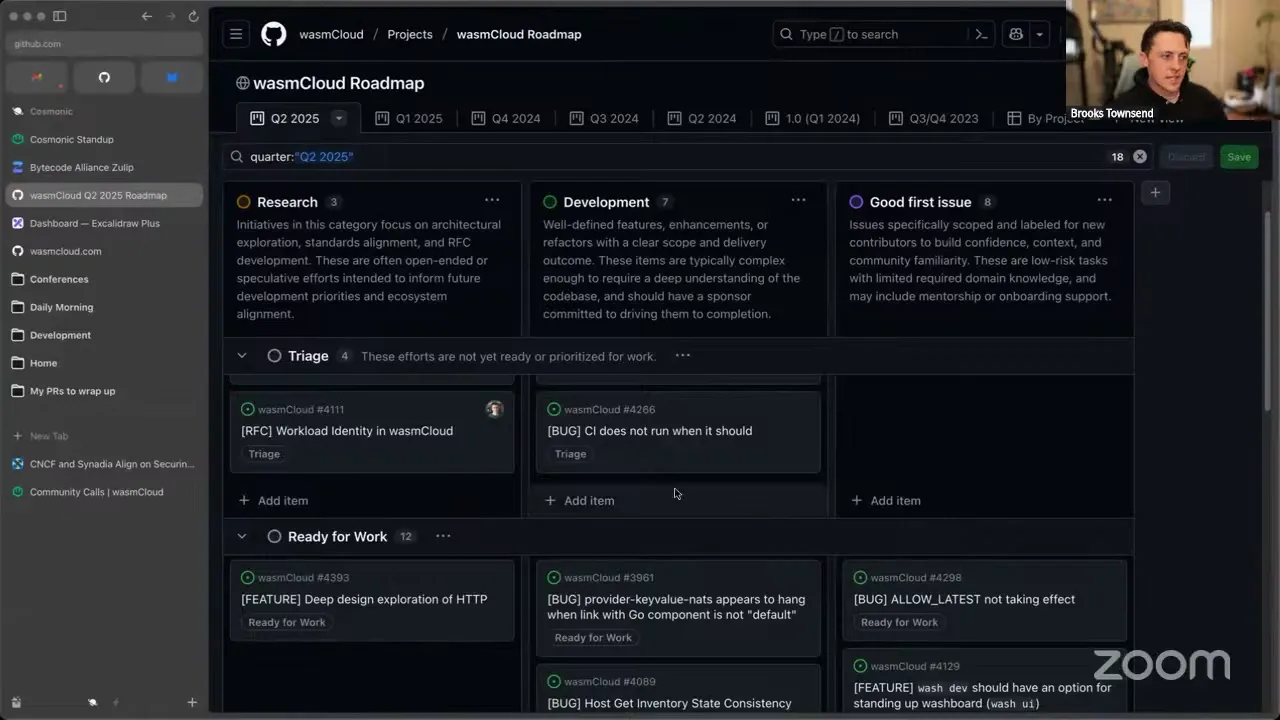1280x720 pixels.
Task: Expand the Daily Morning folder
Action: click(x=104, y=307)
